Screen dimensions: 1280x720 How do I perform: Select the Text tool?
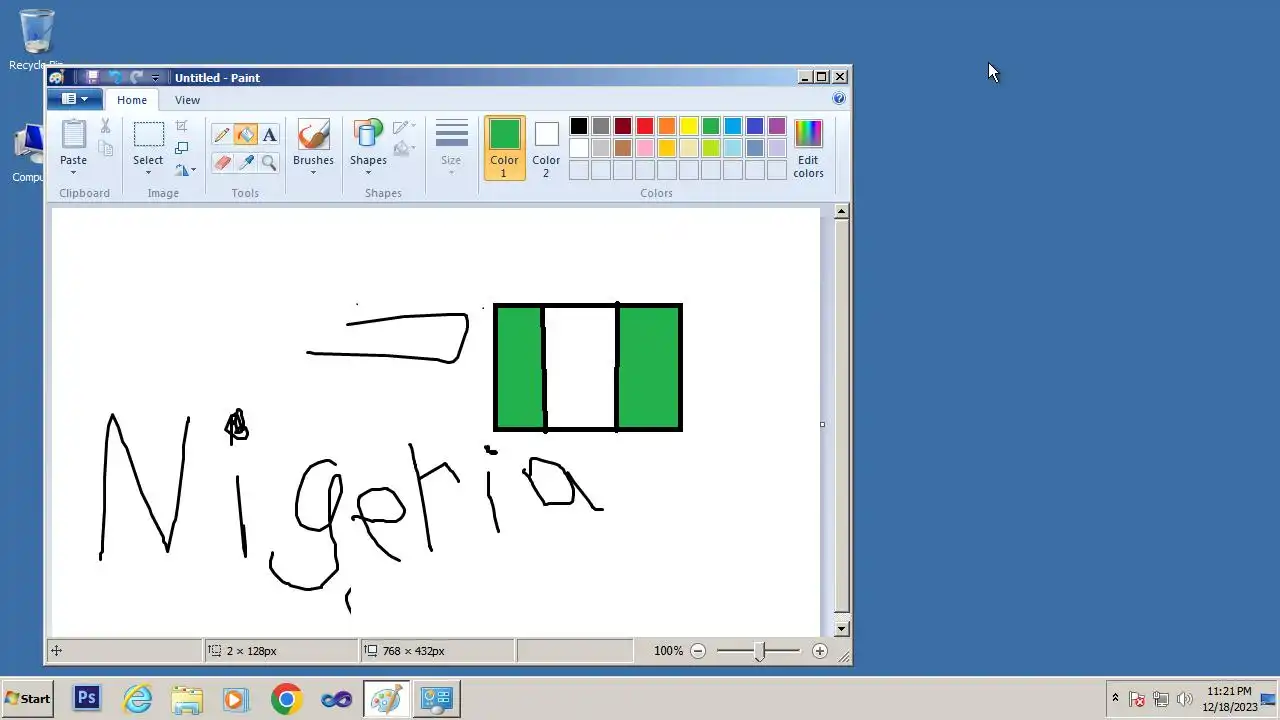269,135
